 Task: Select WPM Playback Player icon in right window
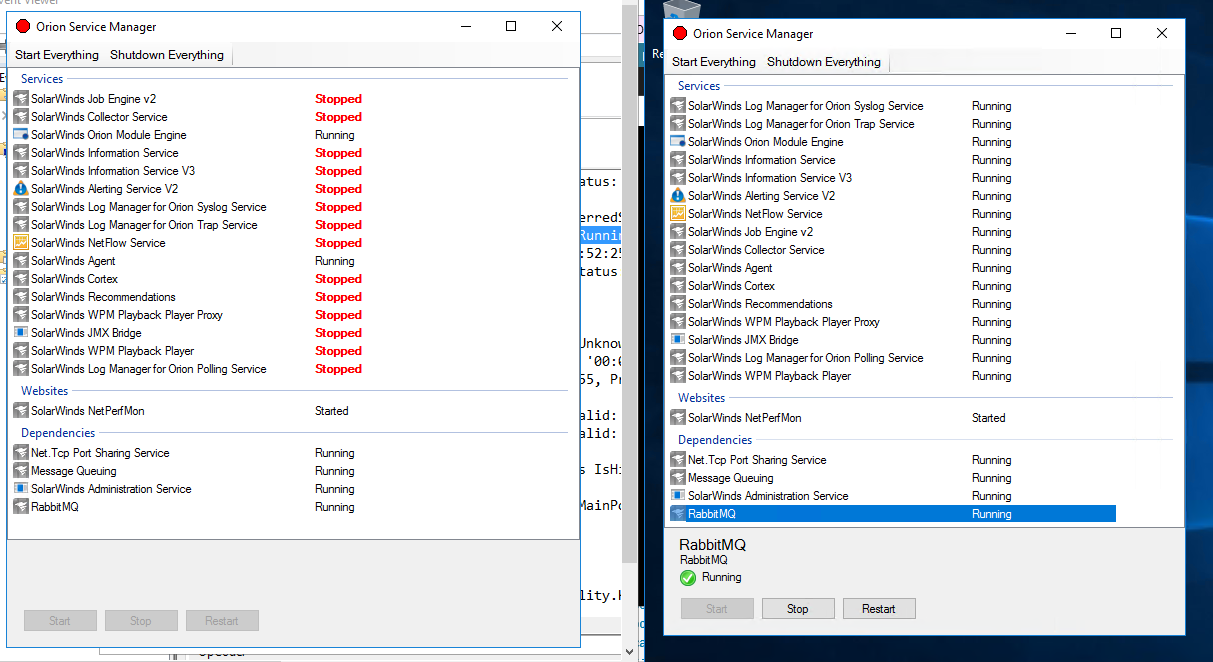pyautogui.click(x=678, y=376)
